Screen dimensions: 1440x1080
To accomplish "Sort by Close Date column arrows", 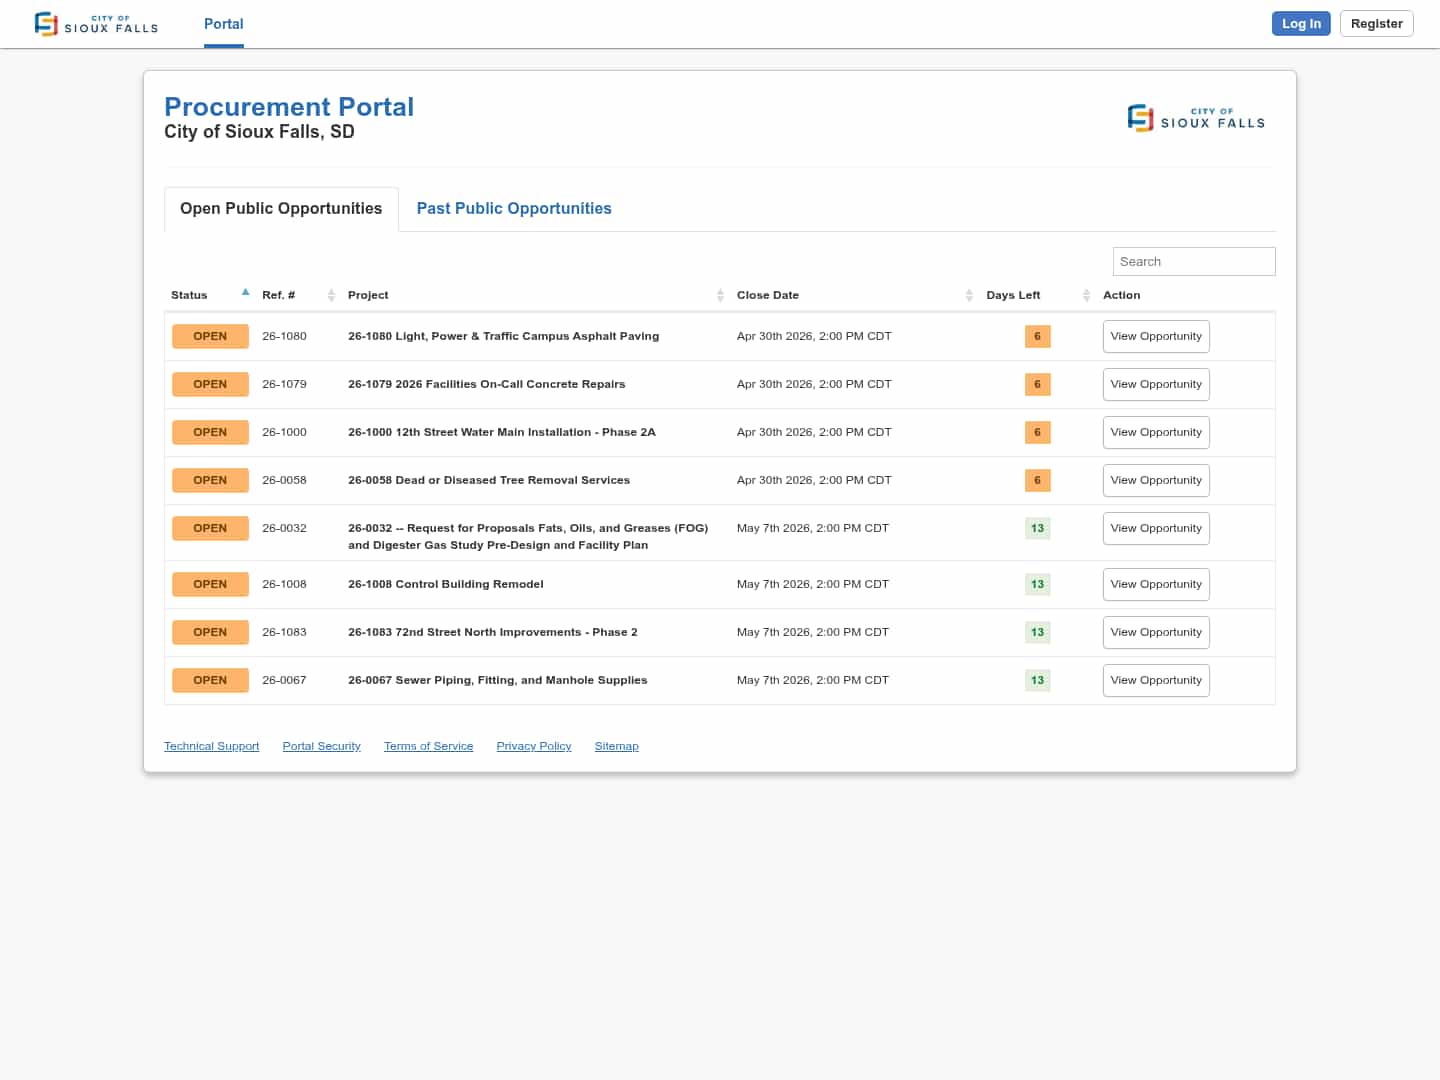I will [x=969, y=295].
